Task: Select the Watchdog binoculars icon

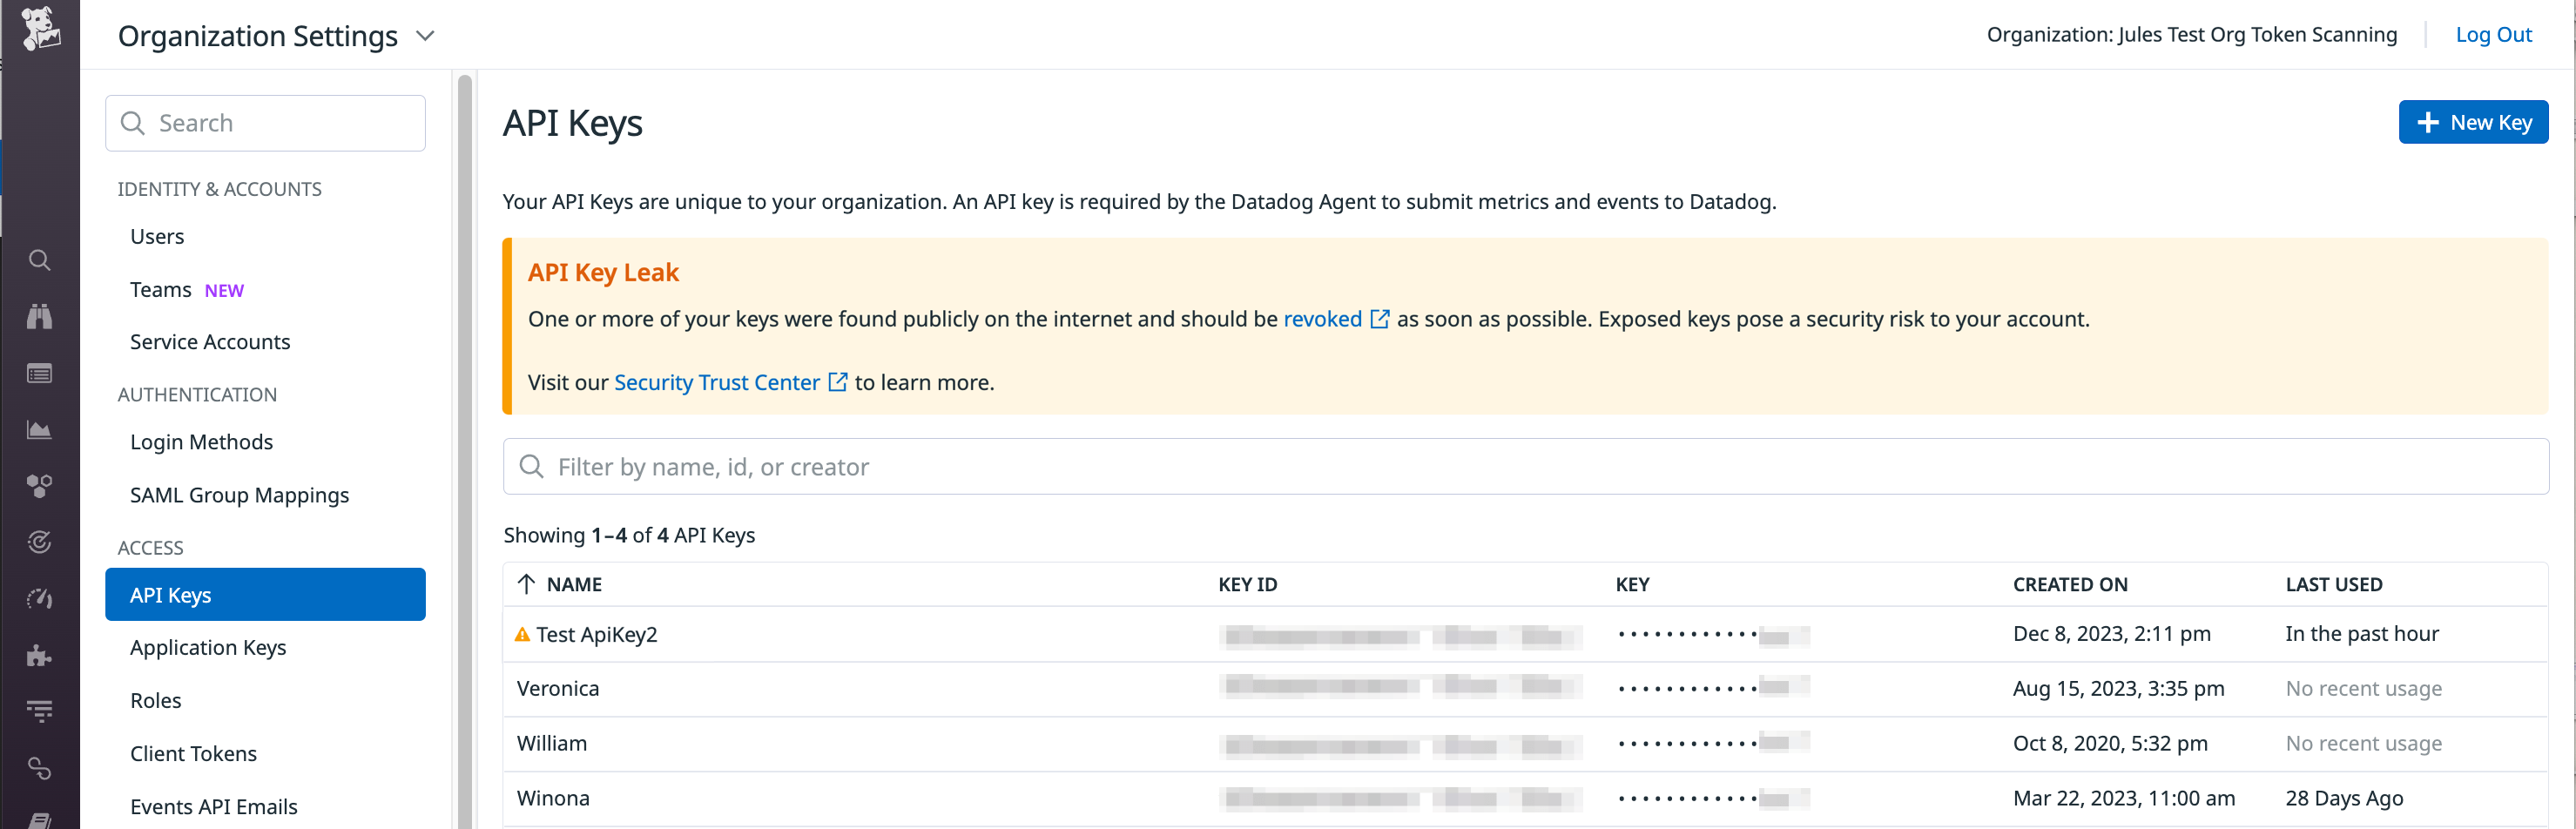Action: 40,316
